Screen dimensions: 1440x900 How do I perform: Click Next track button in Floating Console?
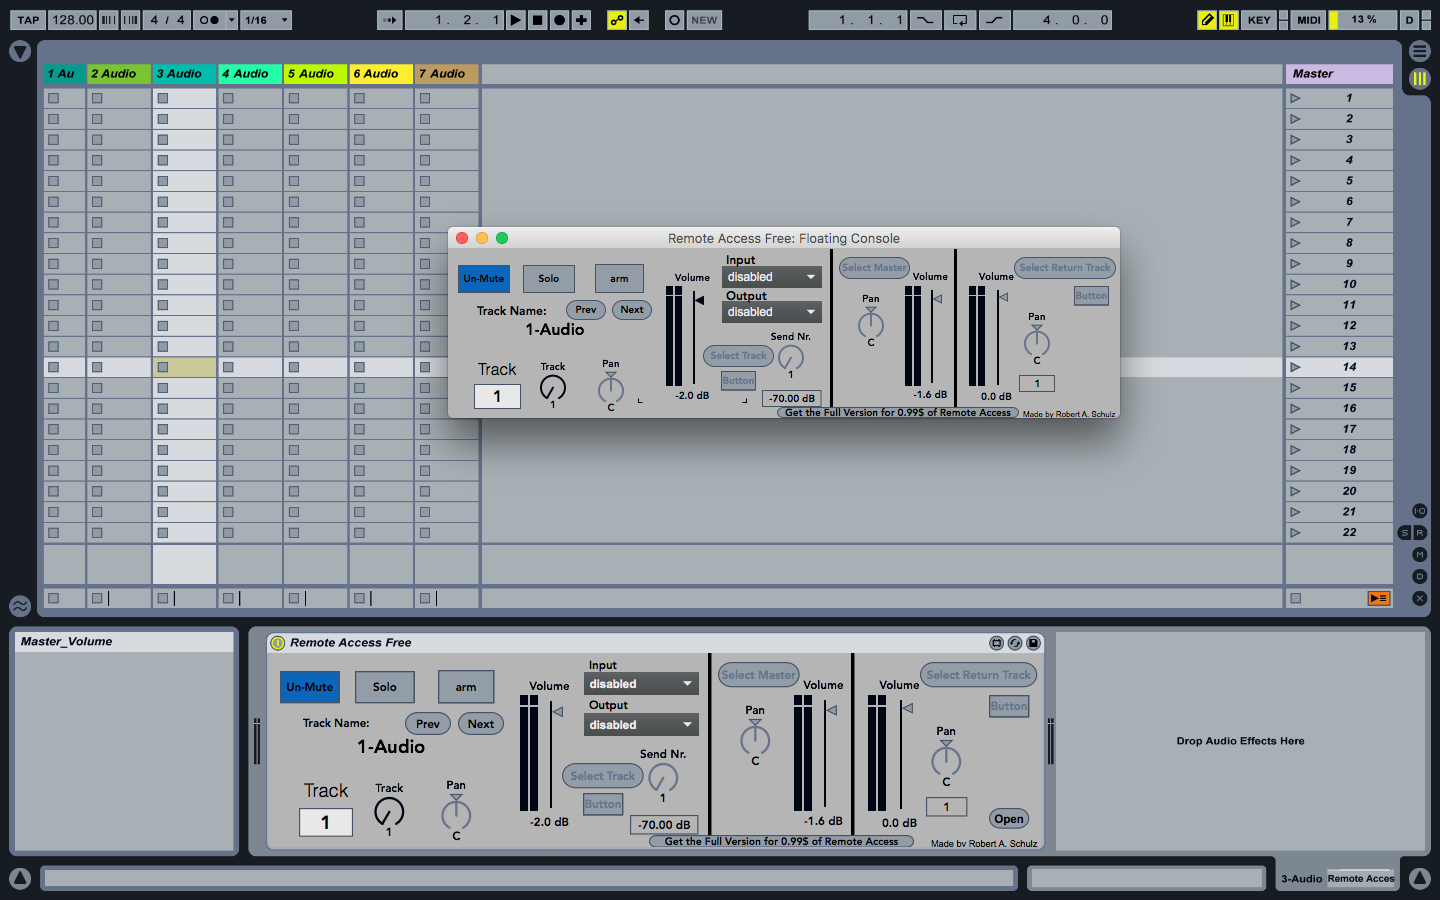(x=632, y=310)
